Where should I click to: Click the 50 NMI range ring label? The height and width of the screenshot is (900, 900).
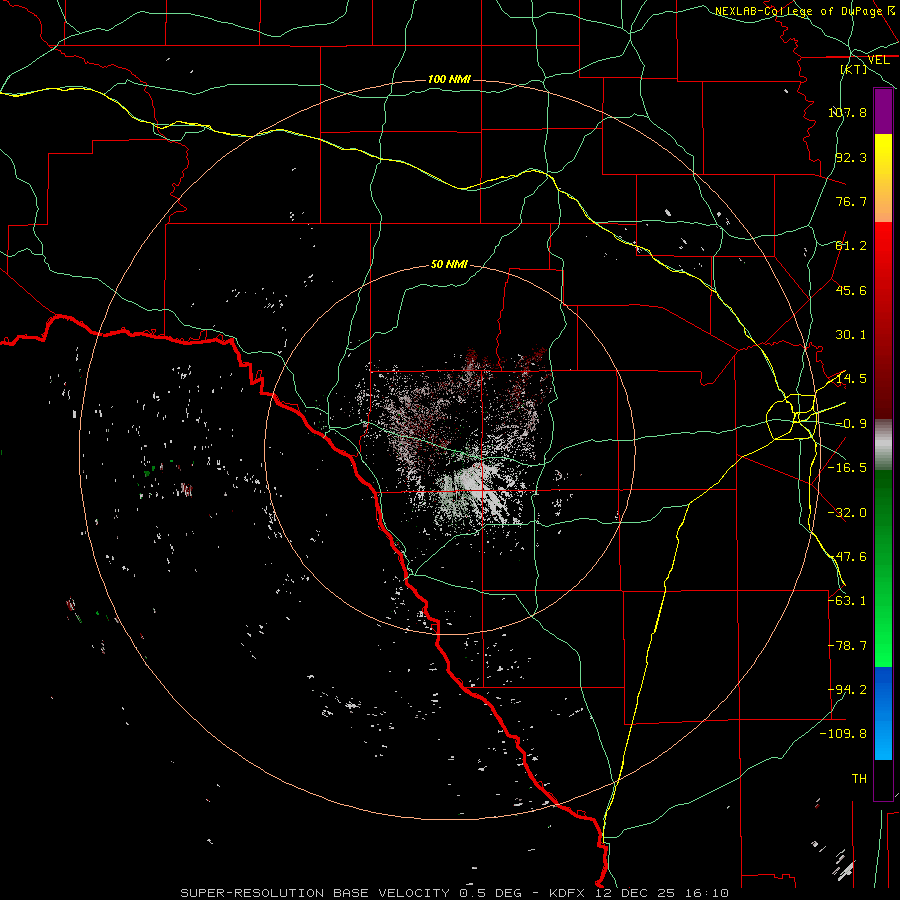click(x=449, y=264)
